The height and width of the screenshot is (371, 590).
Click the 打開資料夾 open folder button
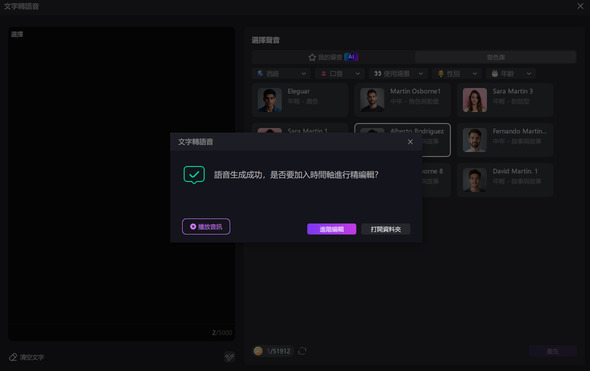pos(386,229)
